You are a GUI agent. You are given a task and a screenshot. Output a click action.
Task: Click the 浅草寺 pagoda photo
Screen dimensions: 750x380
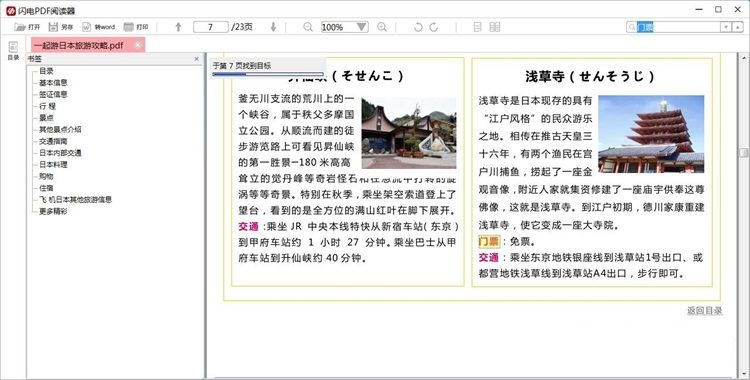coord(651,134)
